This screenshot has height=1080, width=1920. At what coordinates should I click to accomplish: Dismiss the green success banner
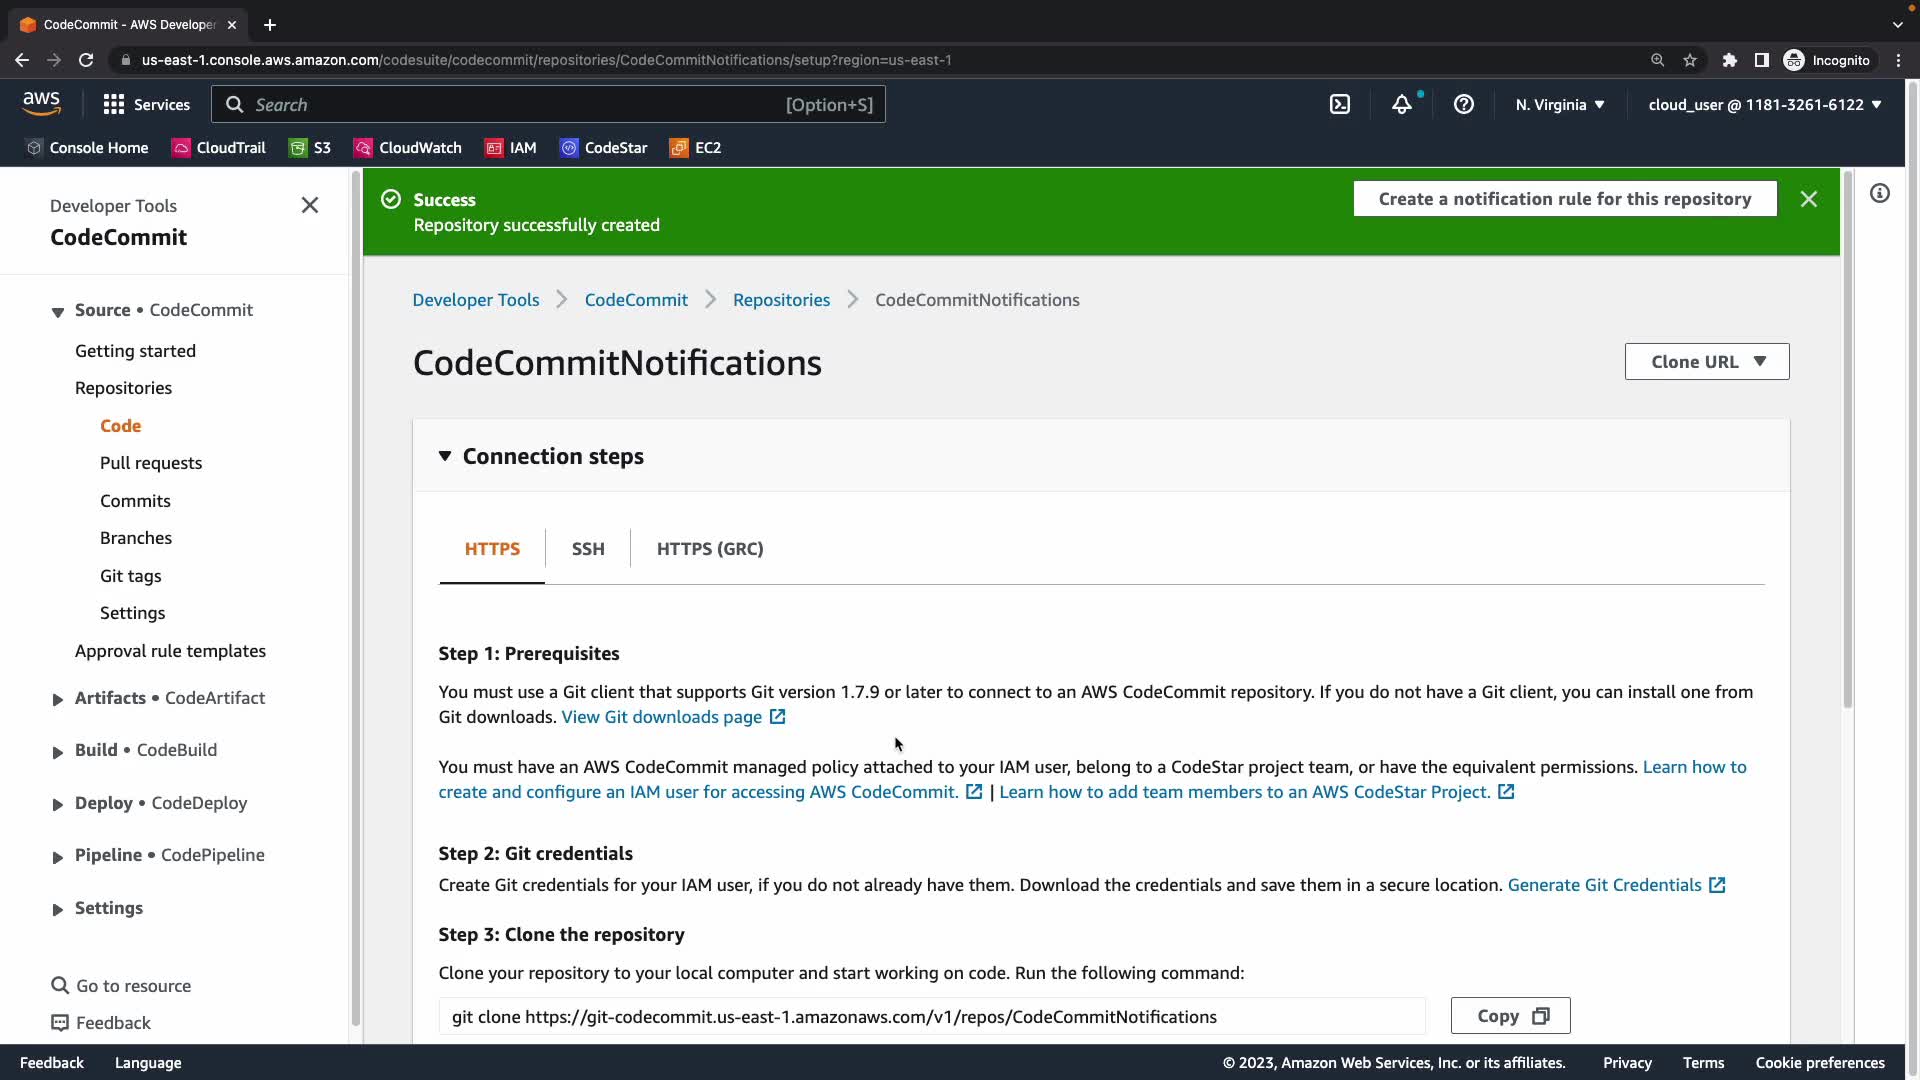coord(1809,199)
